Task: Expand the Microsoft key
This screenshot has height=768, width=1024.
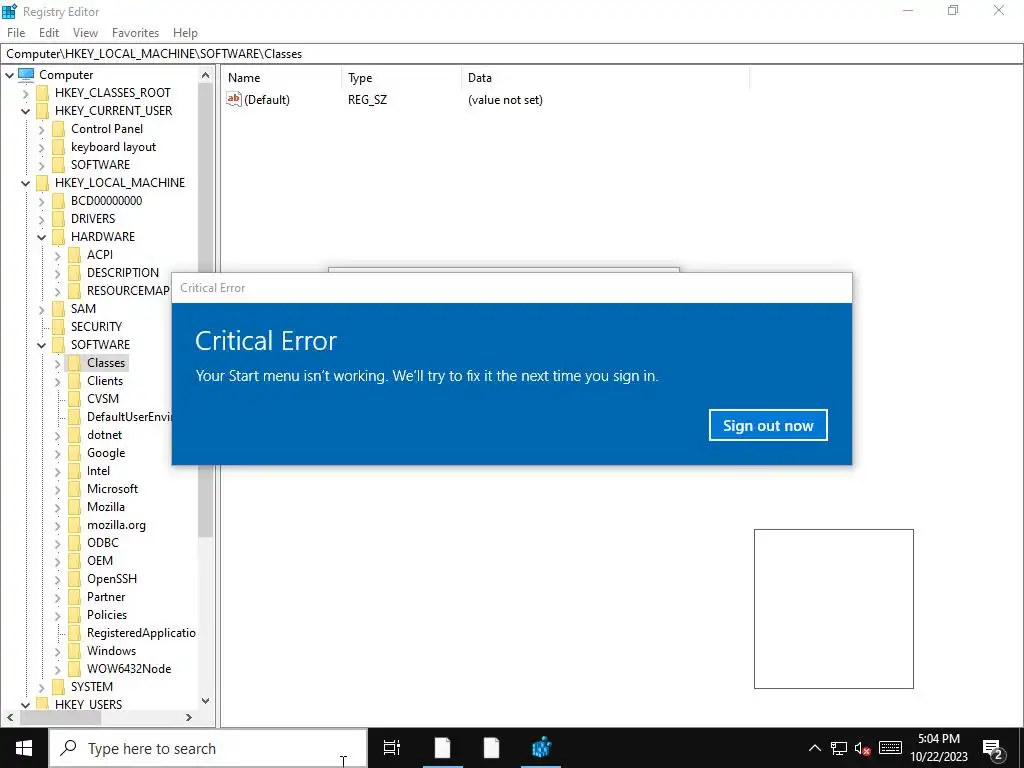Action: [57, 489]
